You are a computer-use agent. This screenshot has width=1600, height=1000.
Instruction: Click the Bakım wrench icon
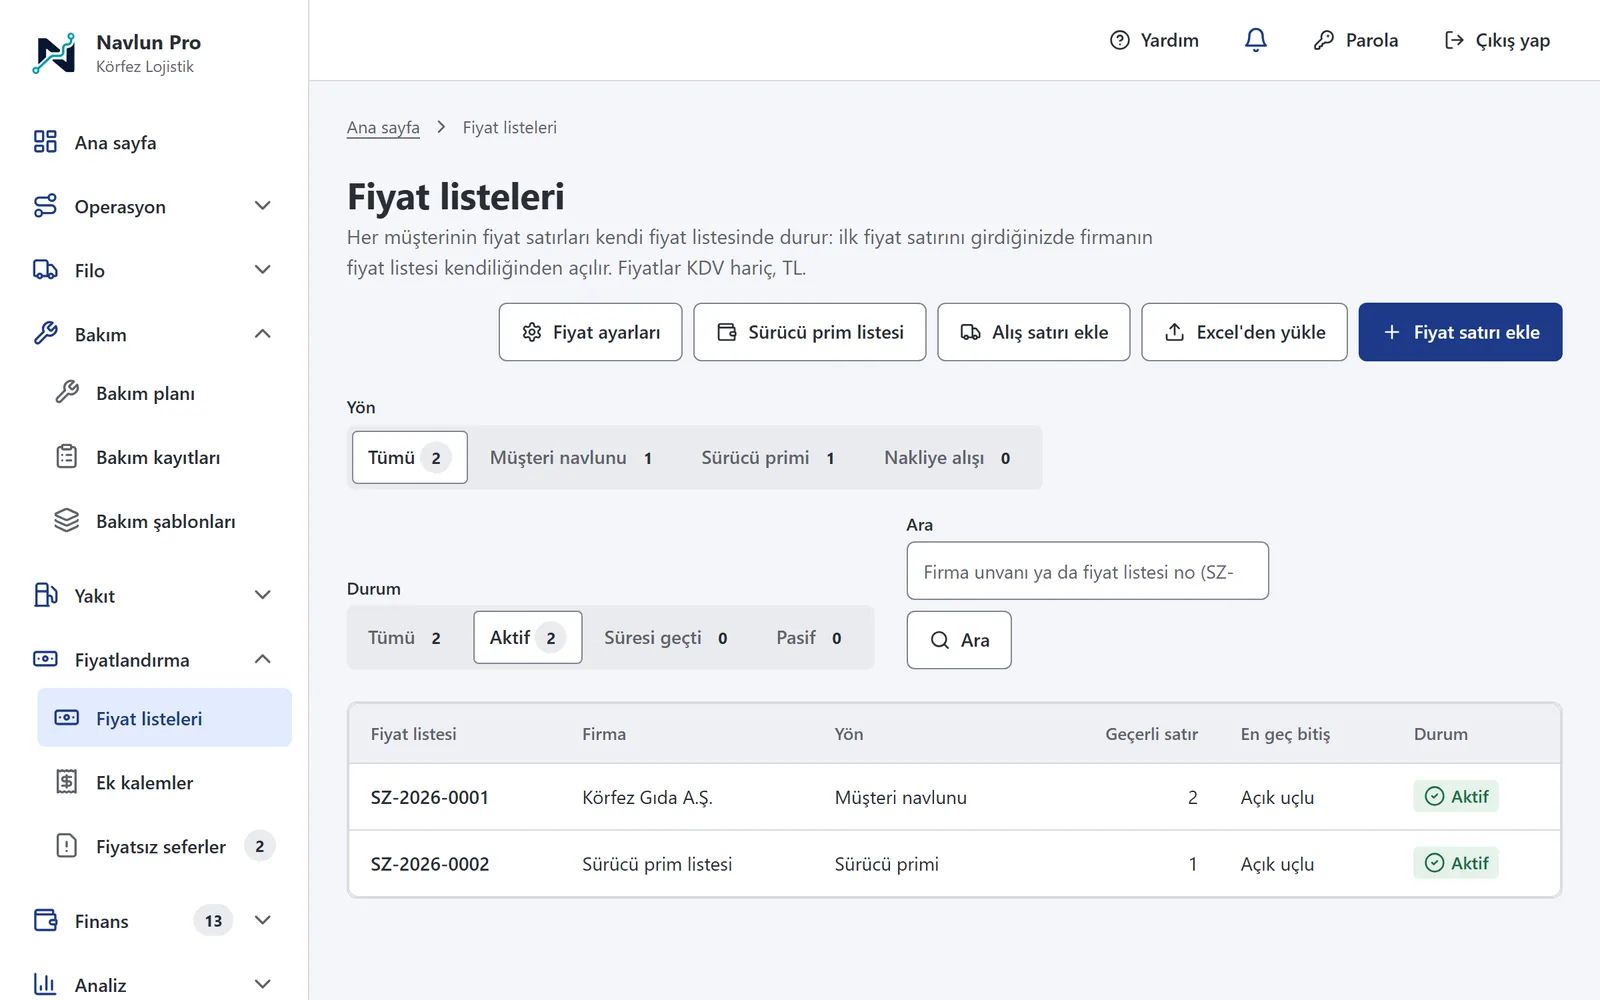tap(45, 334)
